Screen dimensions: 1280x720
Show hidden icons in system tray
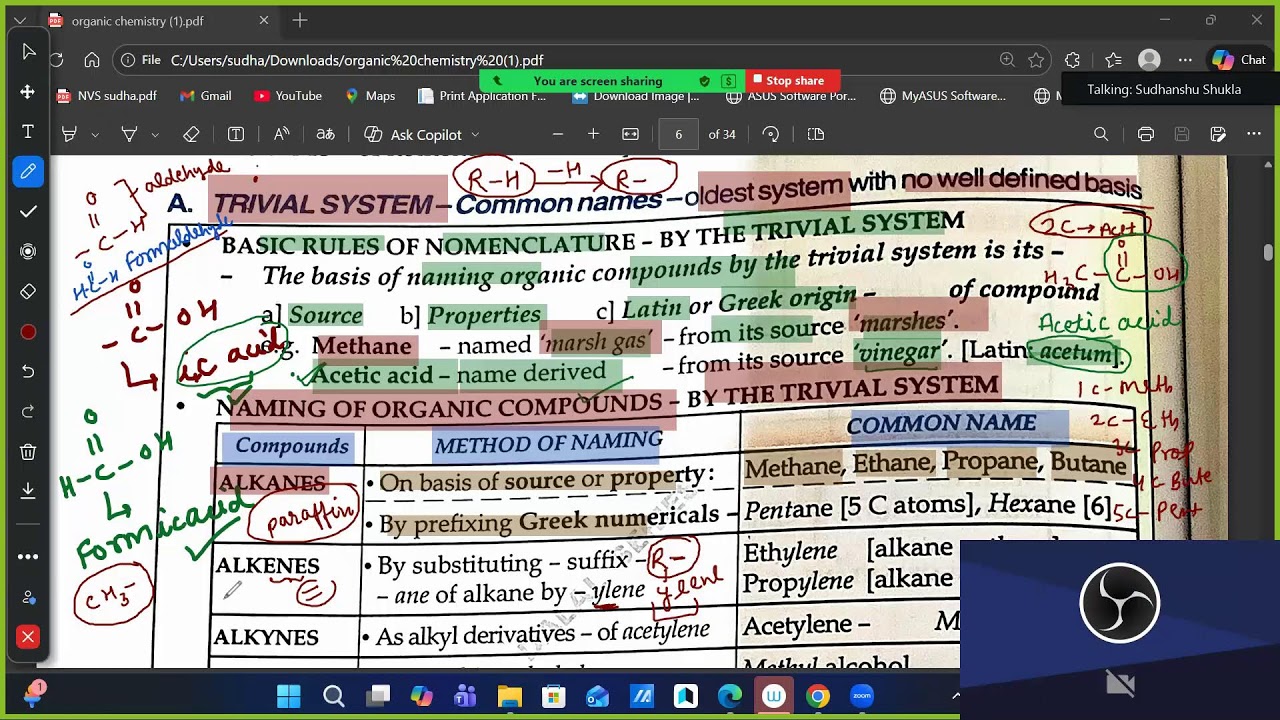point(955,696)
